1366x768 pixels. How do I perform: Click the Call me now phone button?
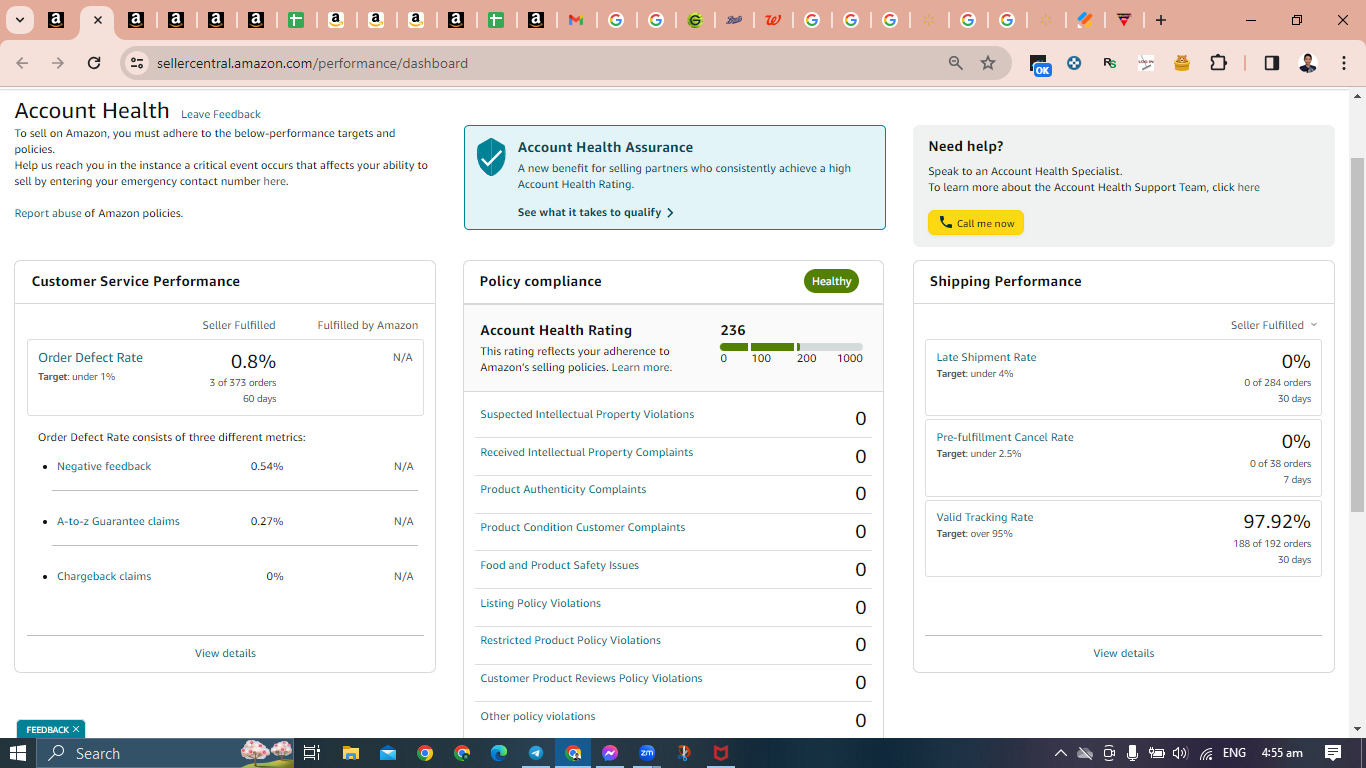pos(975,223)
